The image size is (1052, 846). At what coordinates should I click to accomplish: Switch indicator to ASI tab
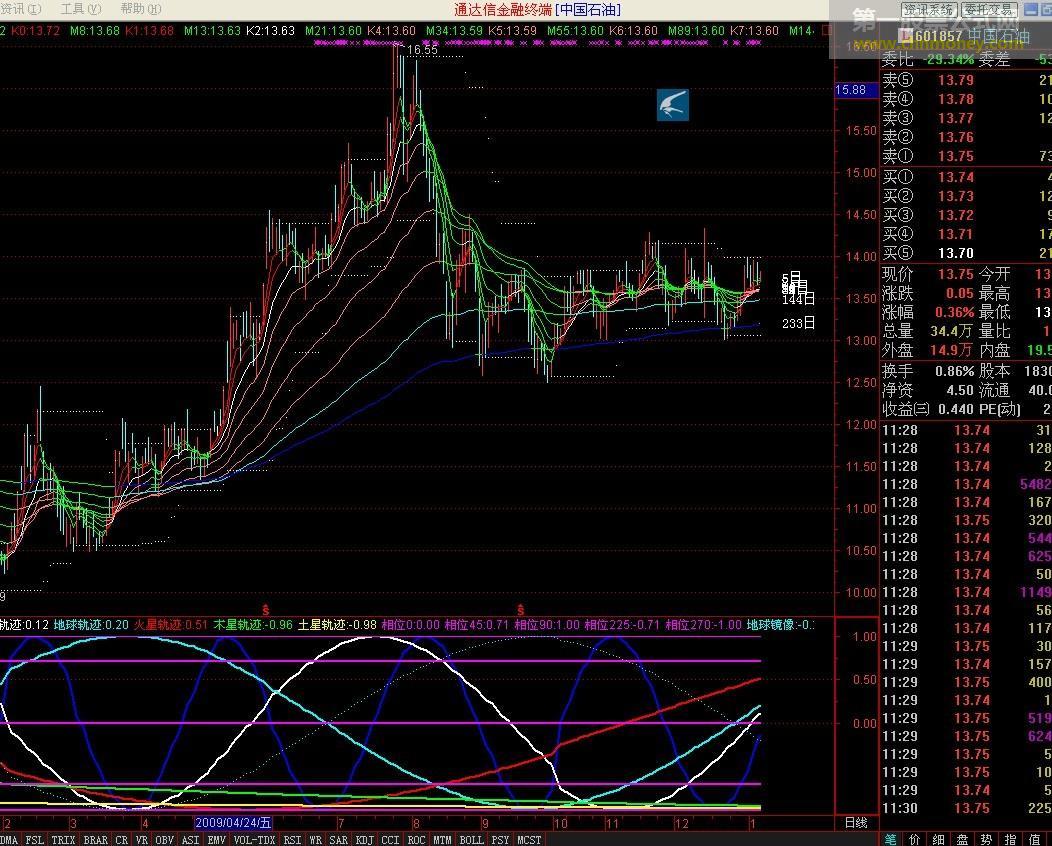191,840
